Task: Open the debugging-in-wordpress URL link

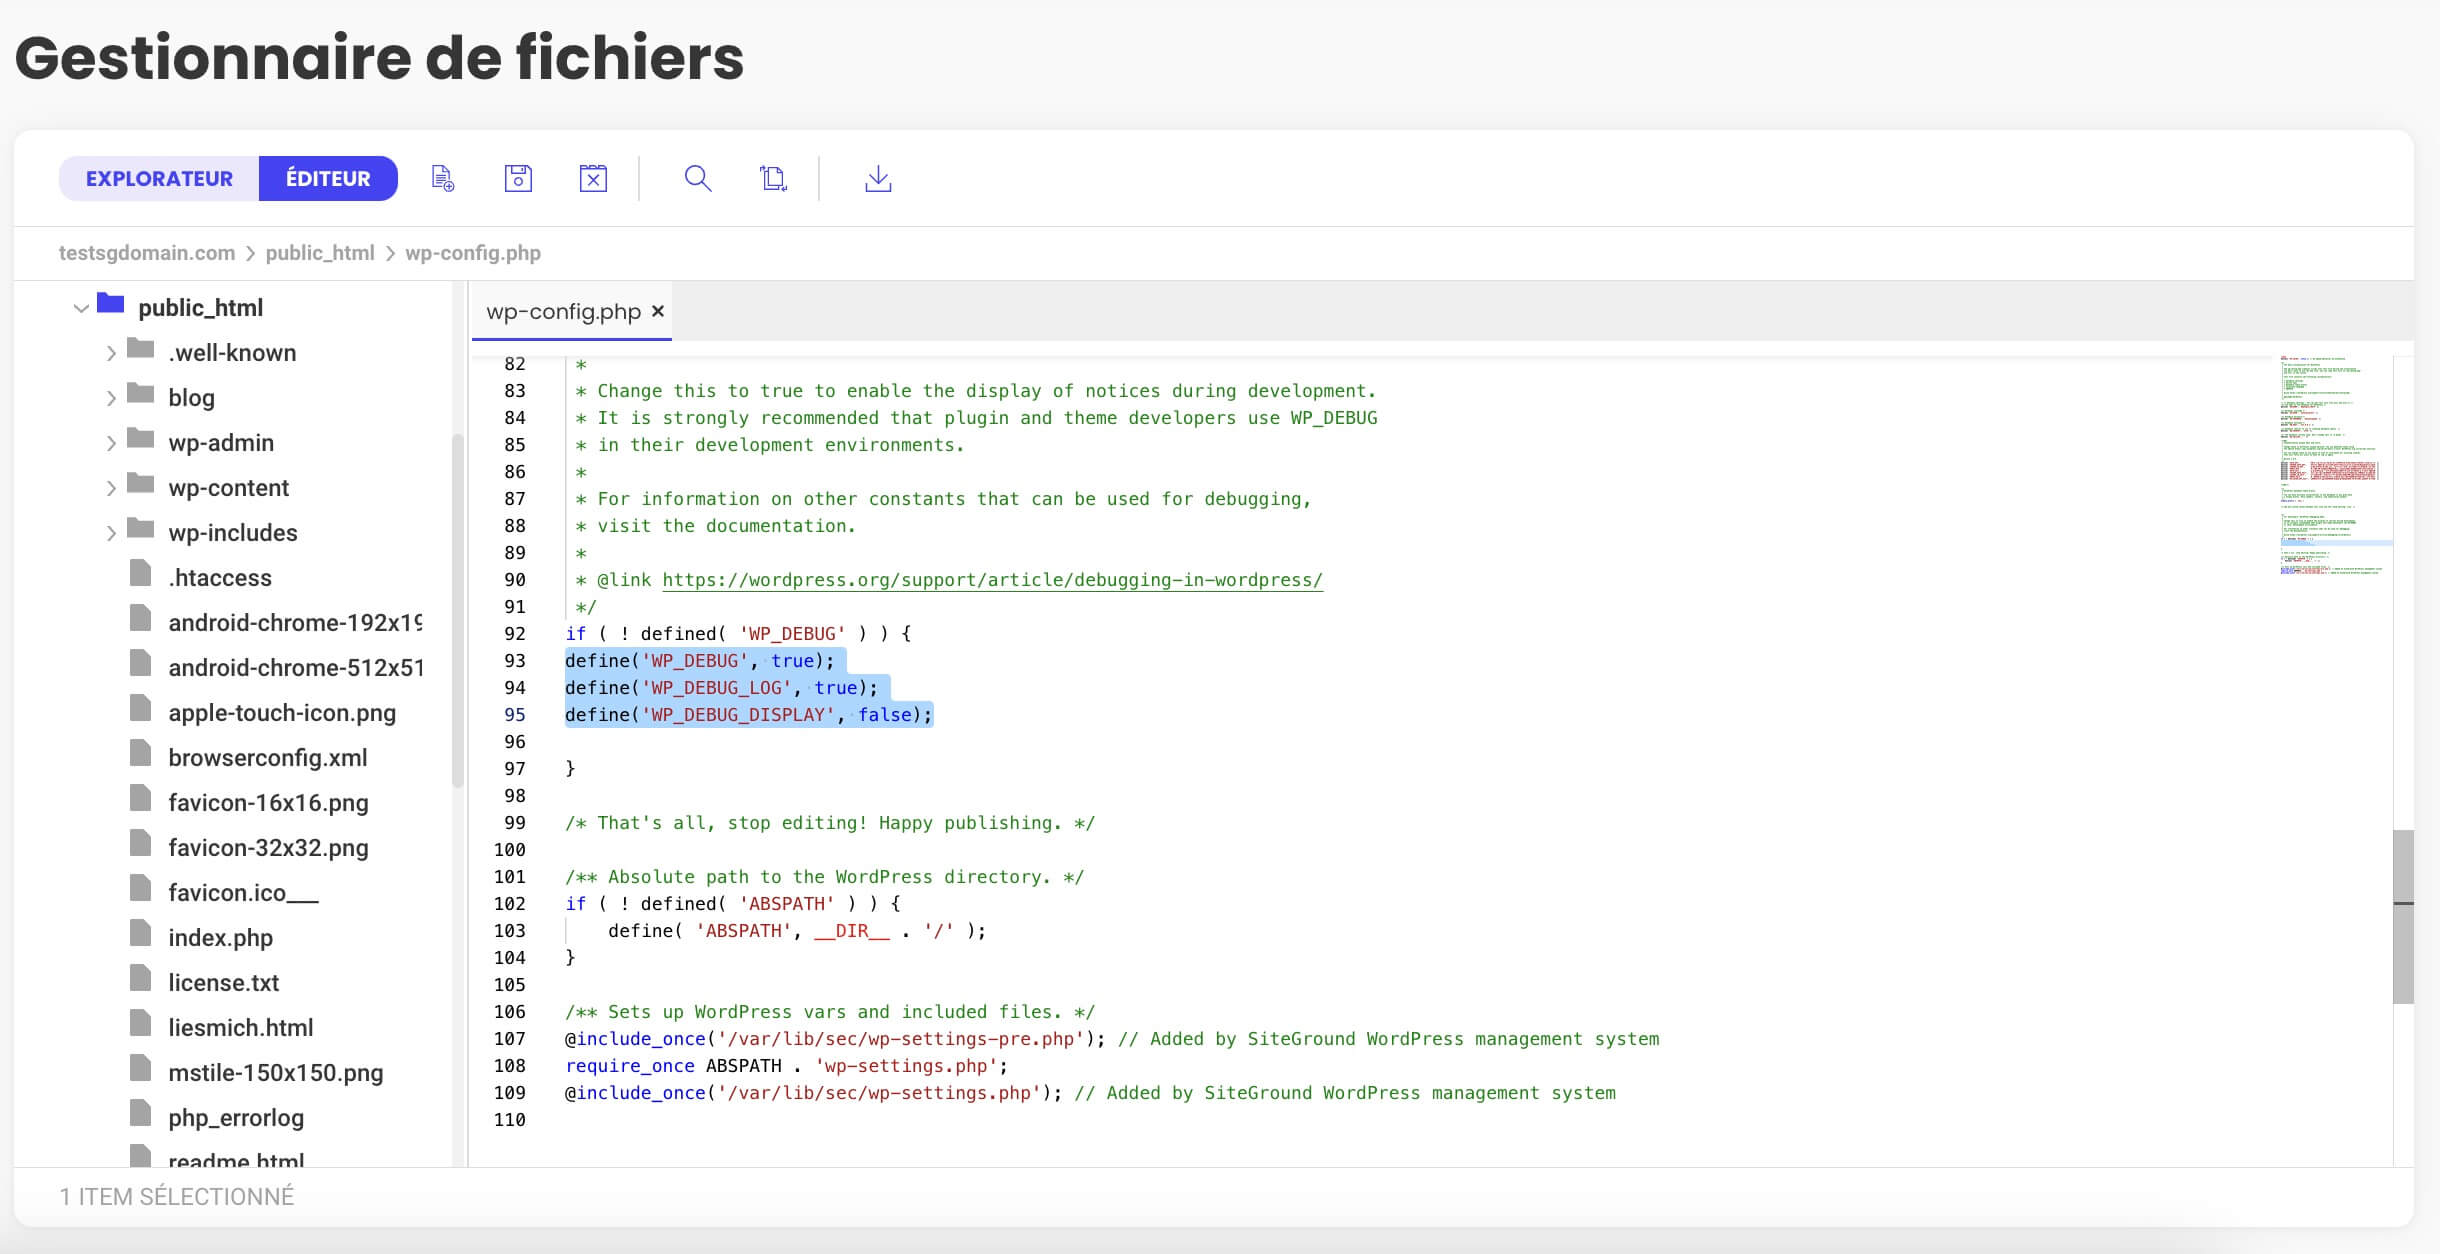Action: (992, 580)
